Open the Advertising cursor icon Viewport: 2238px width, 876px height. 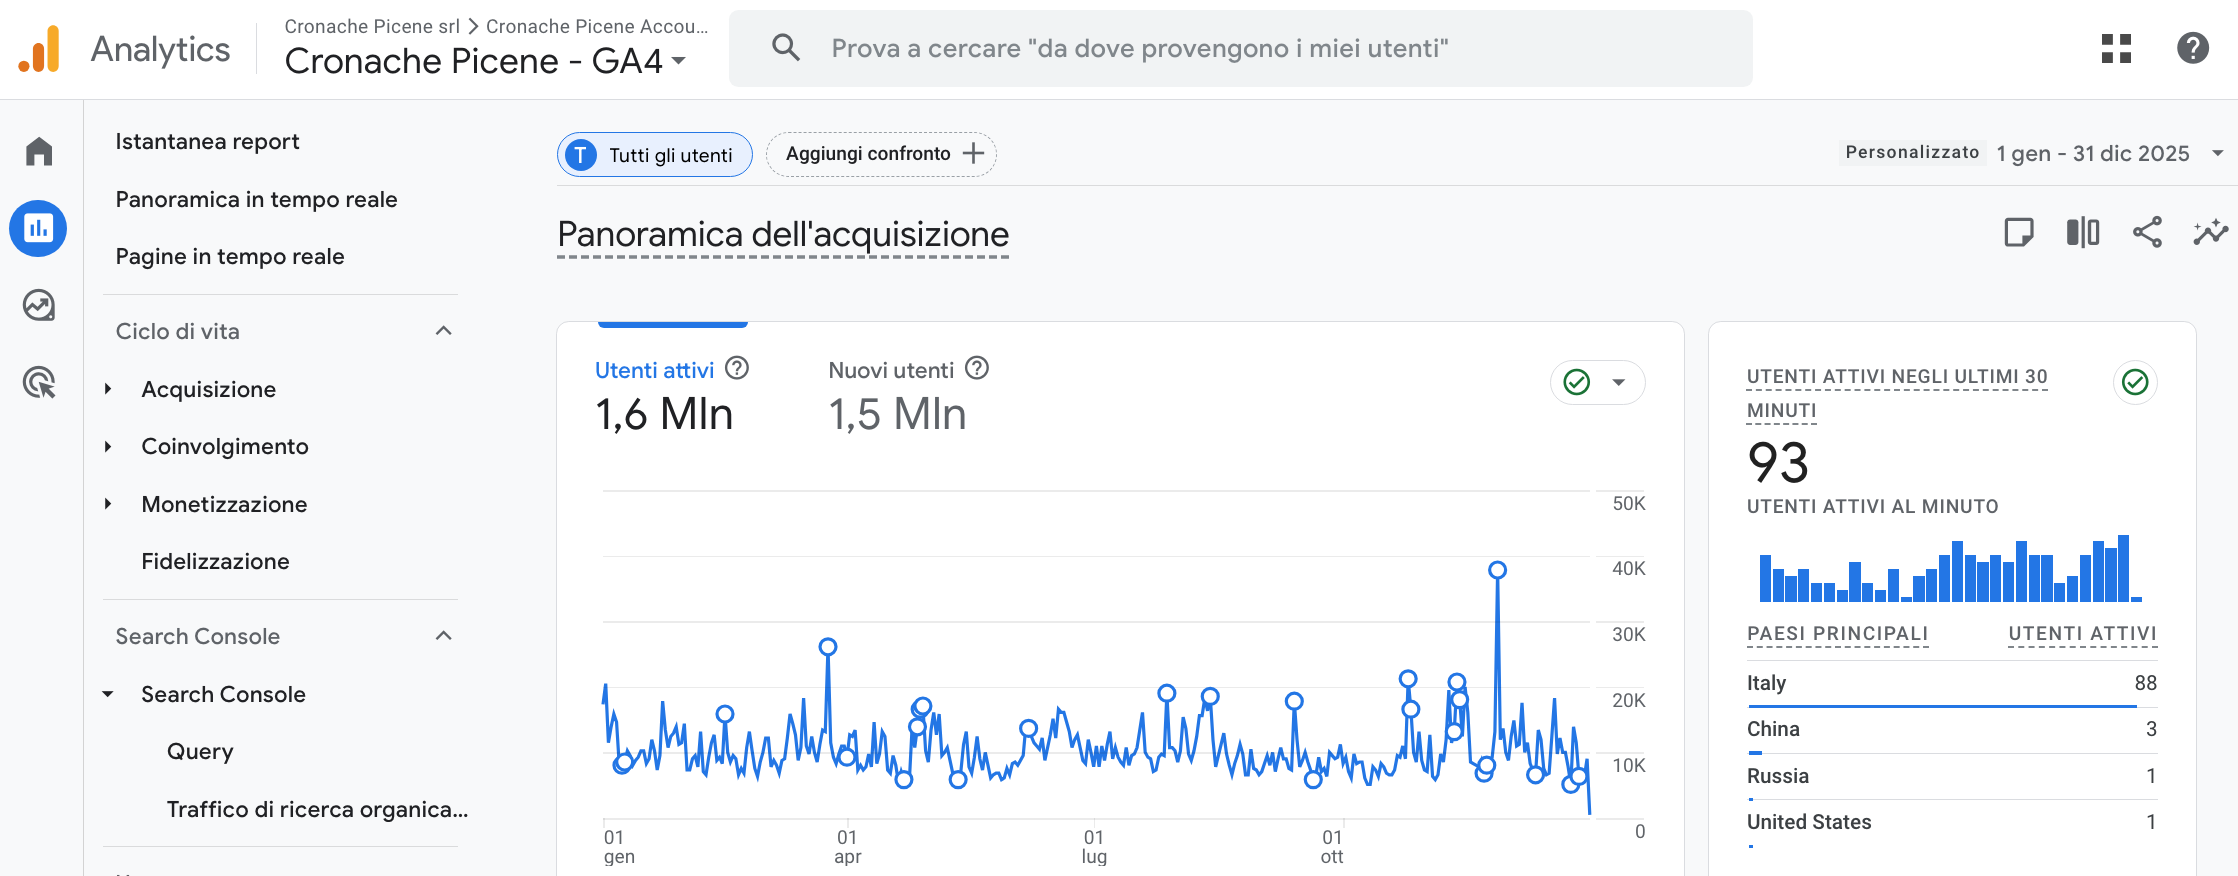[x=39, y=382]
